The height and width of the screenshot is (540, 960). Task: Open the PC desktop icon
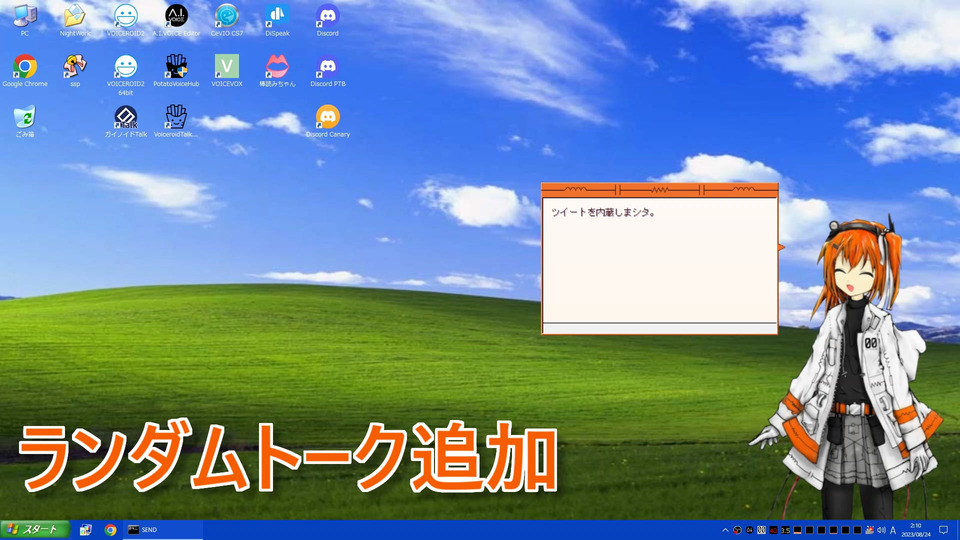click(x=24, y=19)
